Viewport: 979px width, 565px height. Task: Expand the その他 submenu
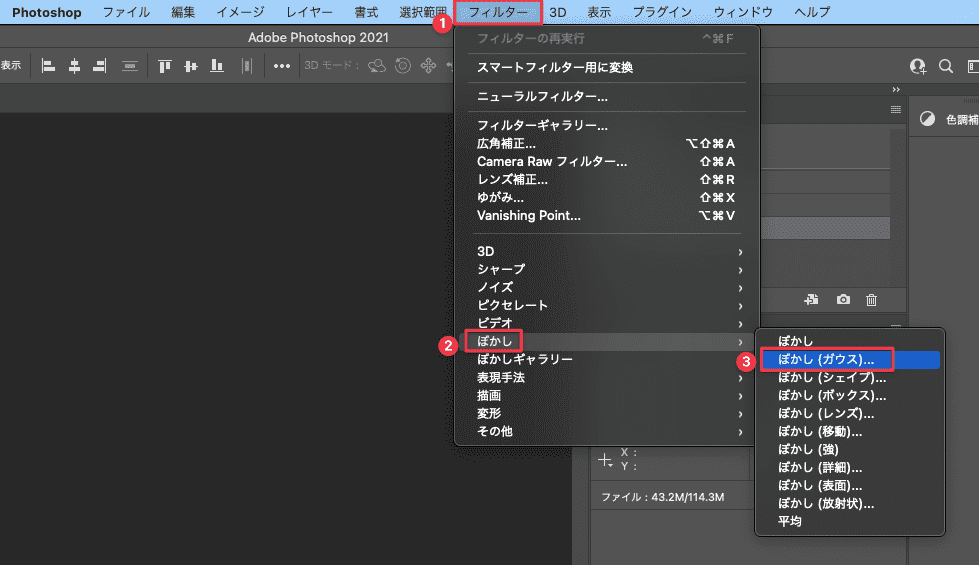click(607, 431)
